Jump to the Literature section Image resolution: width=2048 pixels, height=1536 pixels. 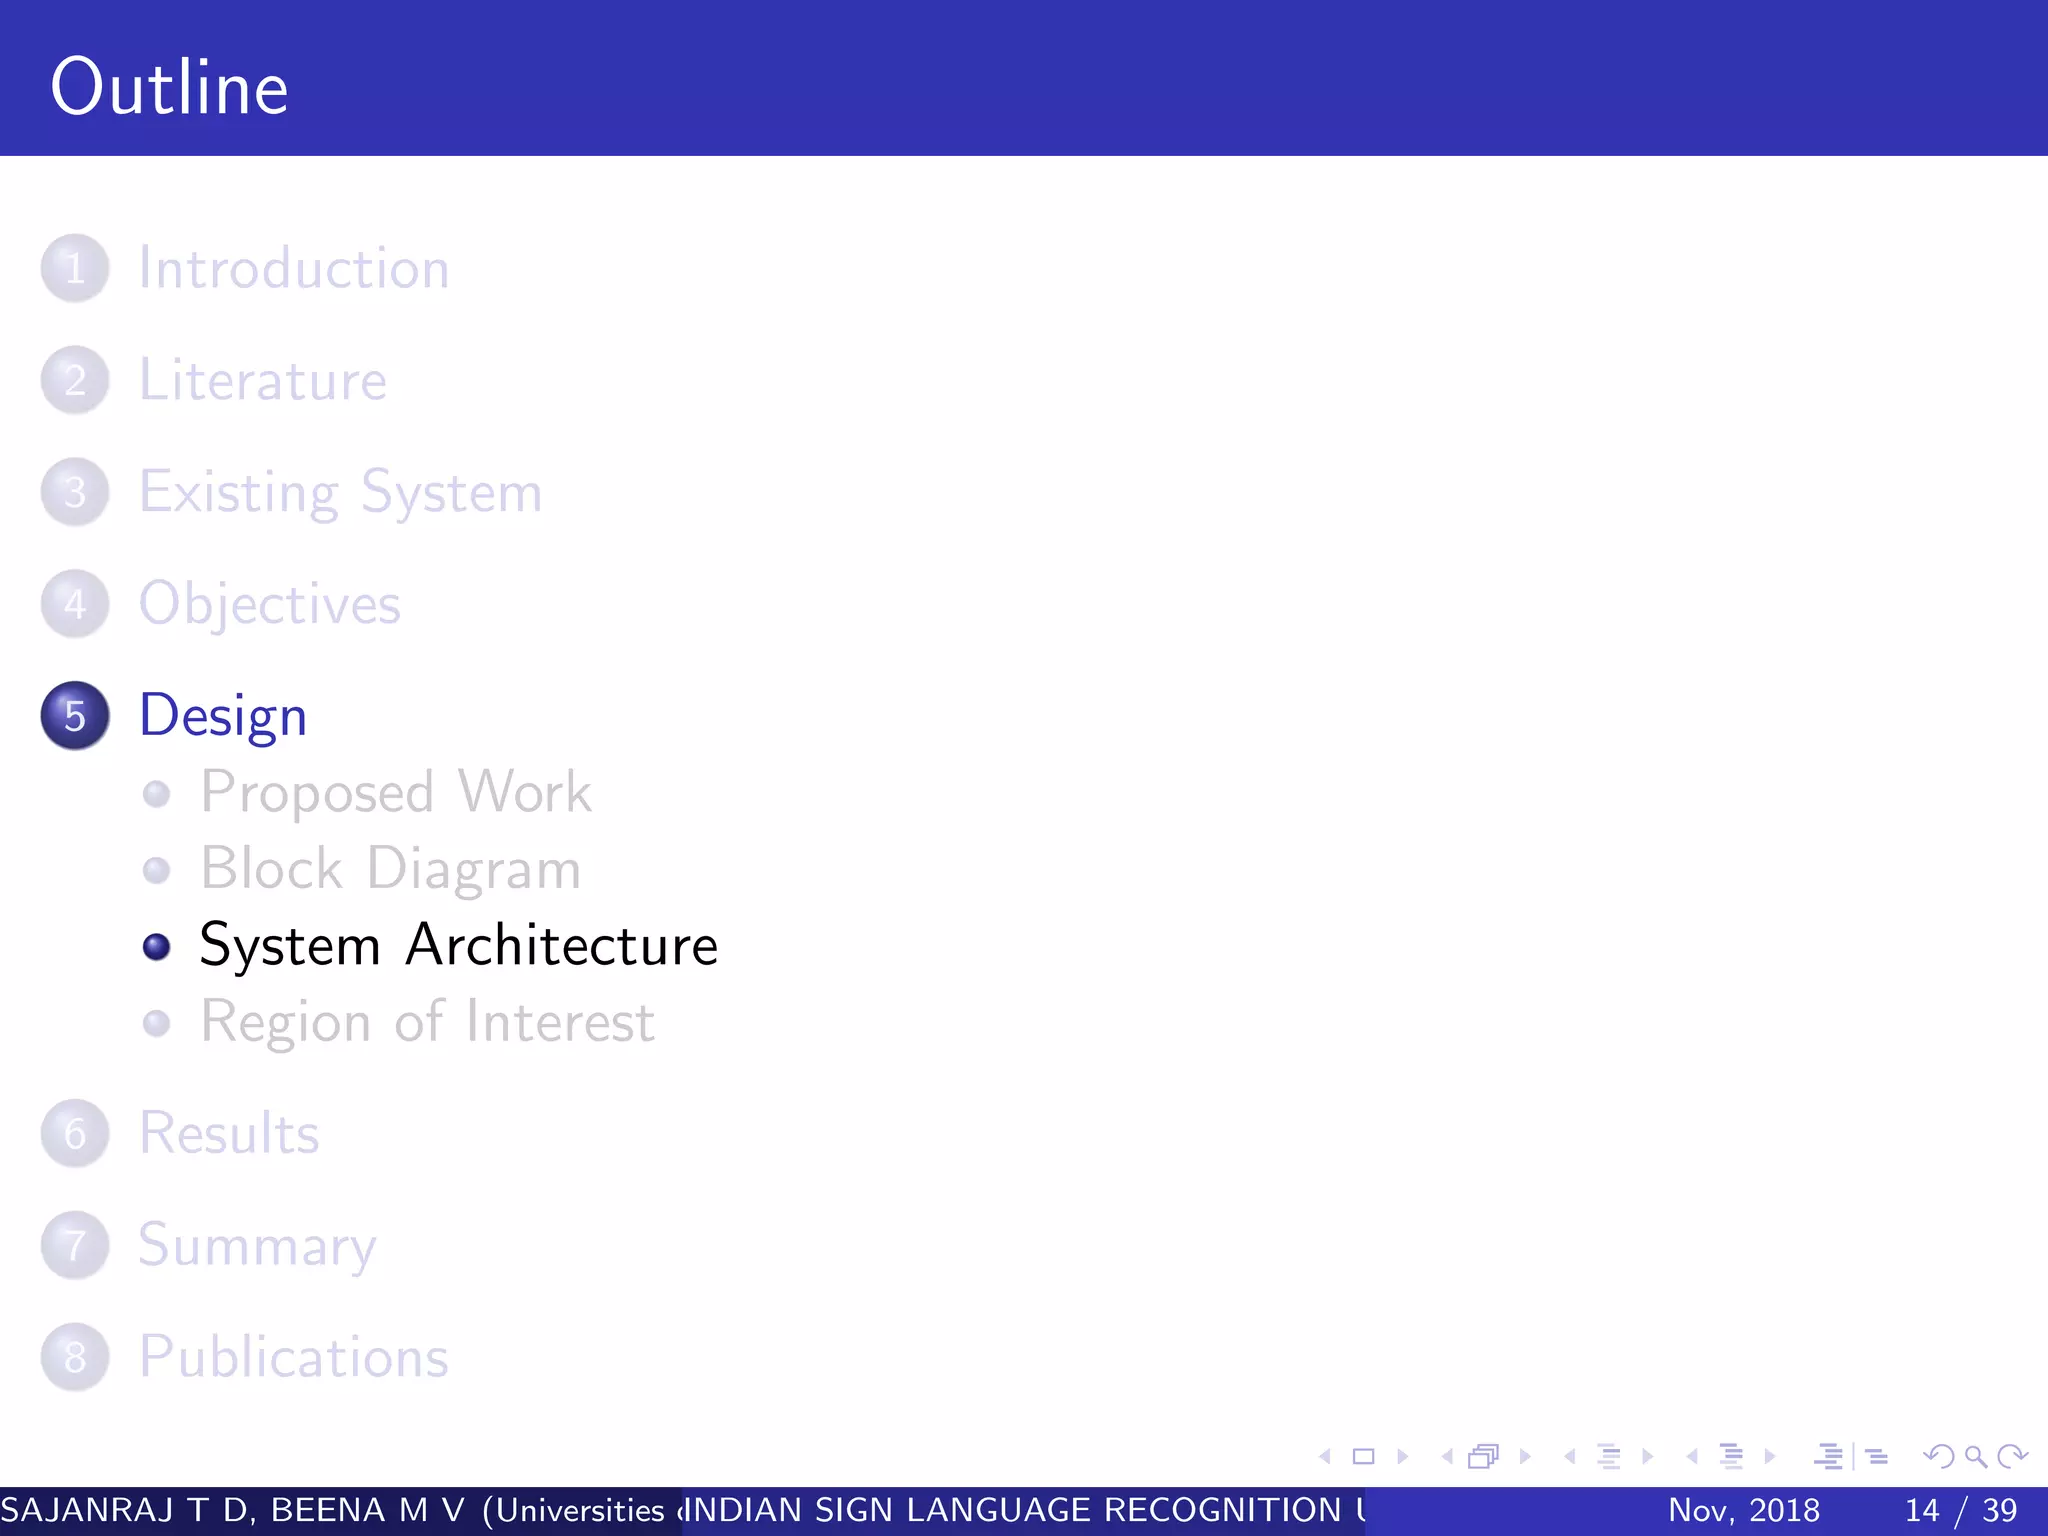point(262,381)
